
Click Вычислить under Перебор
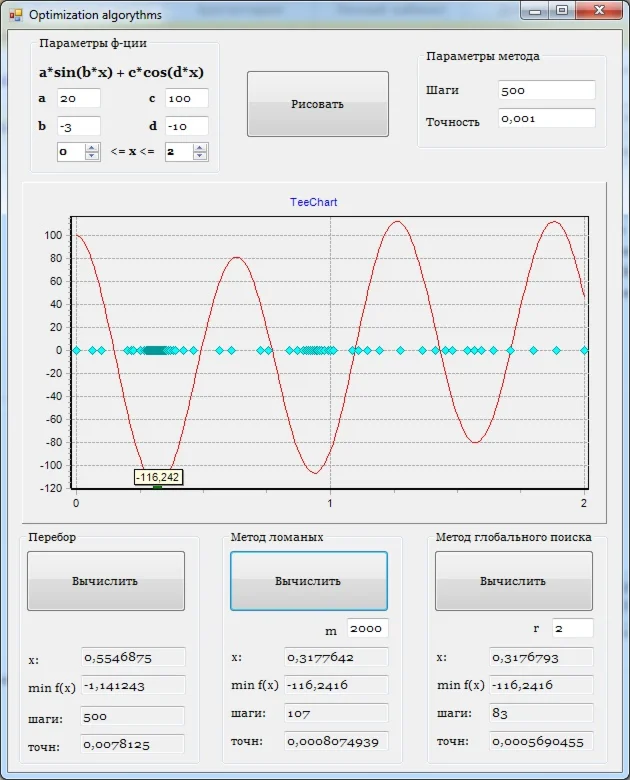coord(105,581)
